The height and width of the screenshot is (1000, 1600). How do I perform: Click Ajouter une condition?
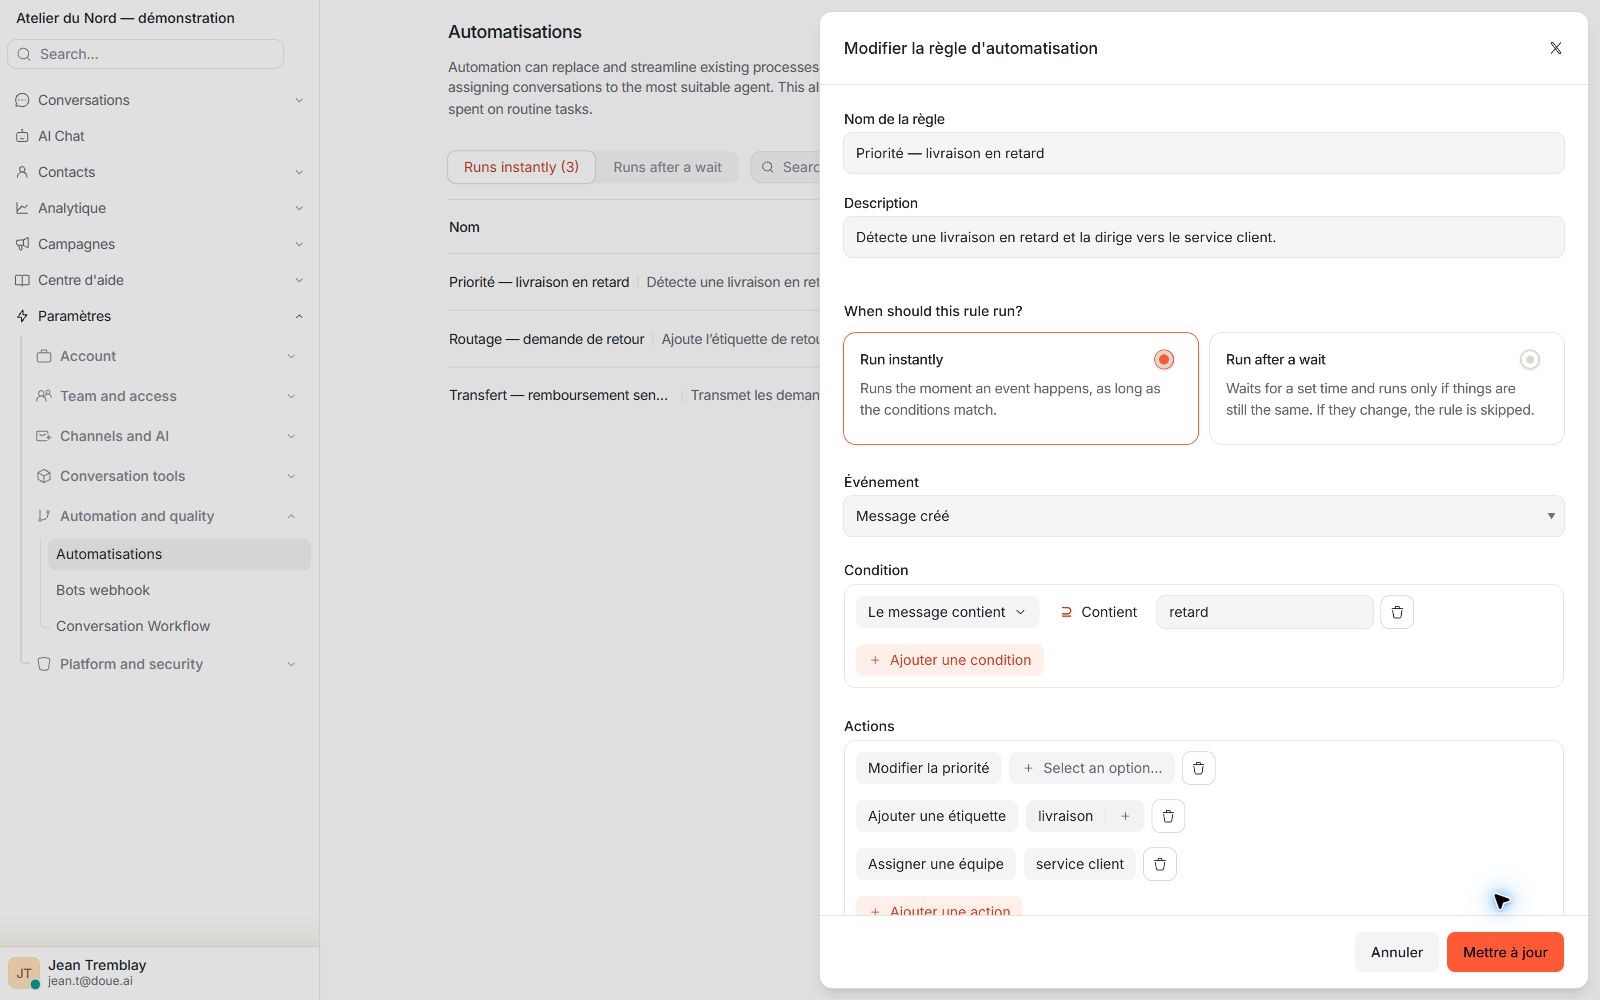click(949, 660)
